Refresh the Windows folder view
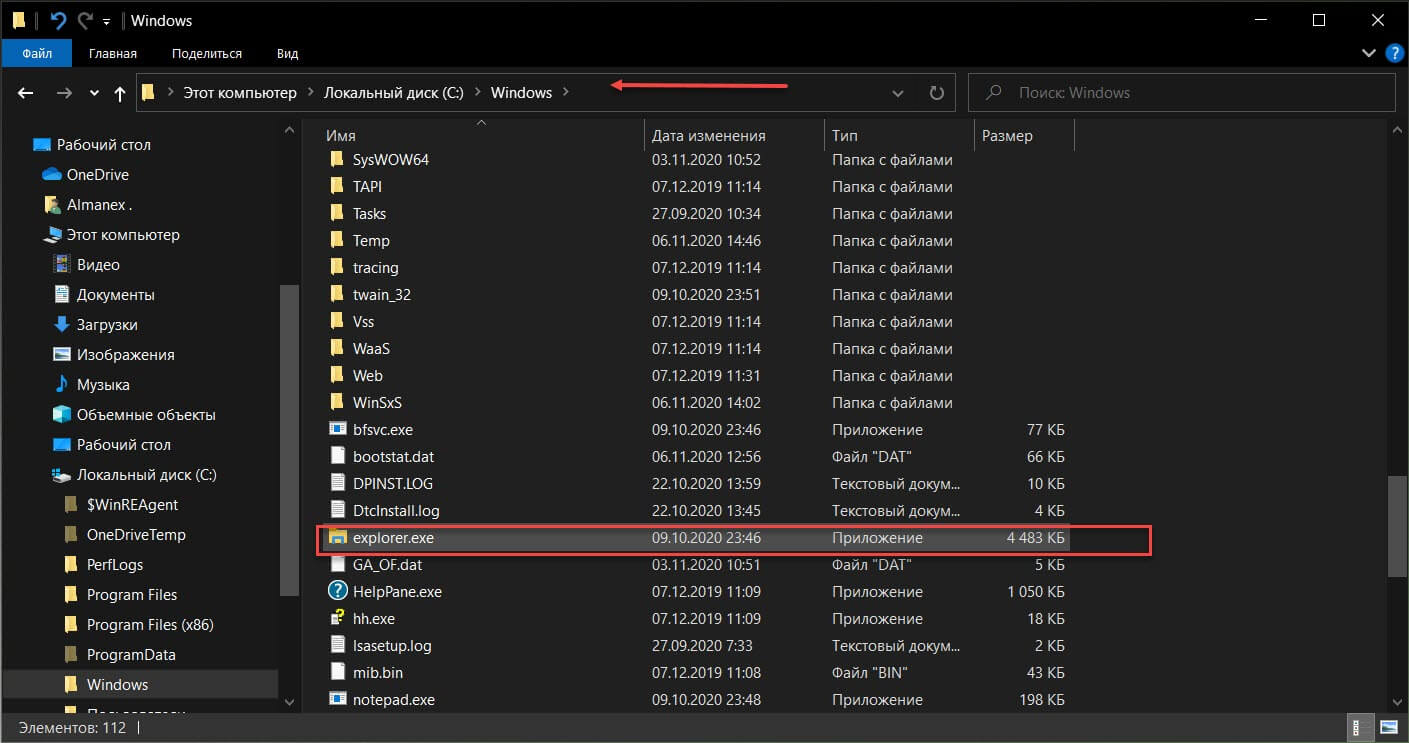The width and height of the screenshot is (1409, 743). 936,92
